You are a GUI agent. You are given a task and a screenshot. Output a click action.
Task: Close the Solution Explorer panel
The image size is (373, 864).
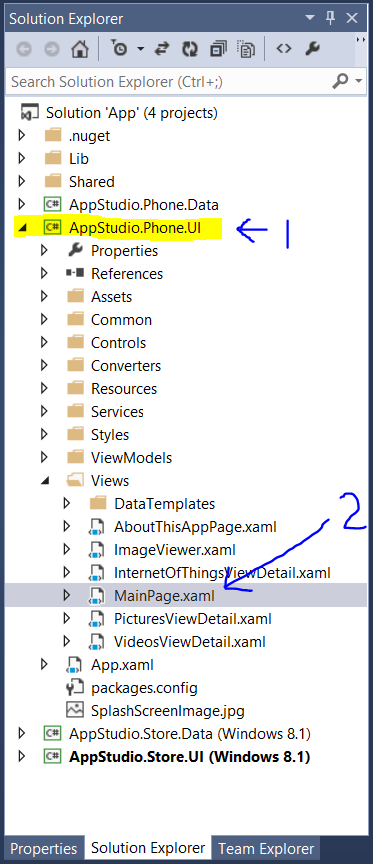coord(353,18)
